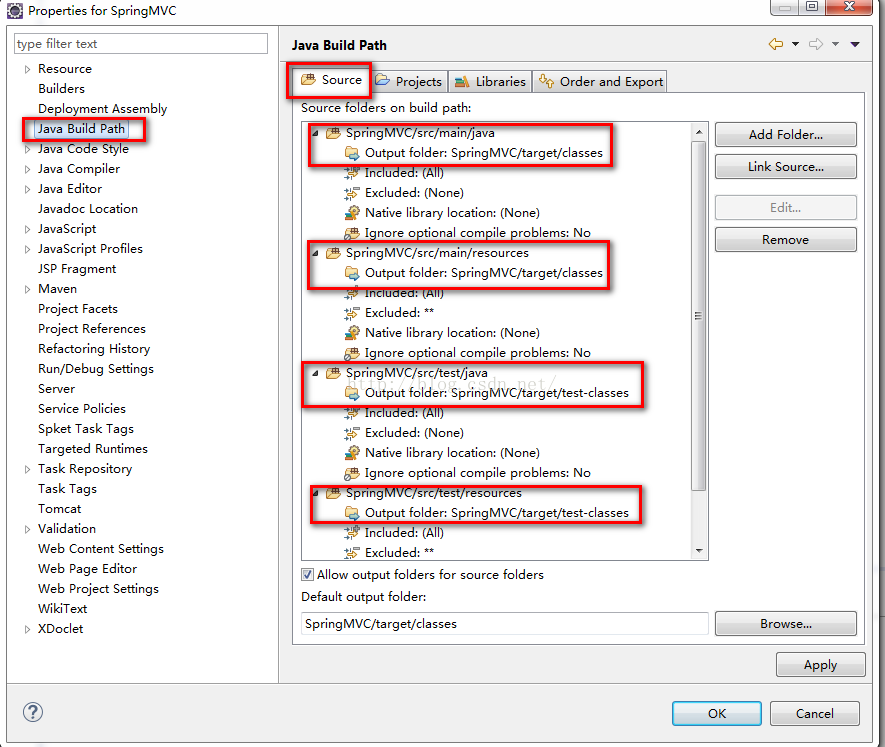The width and height of the screenshot is (885, 747).
Task: Click the source folder icon for SpringMVC/src/test/java
Action: (x=334, y=373)
